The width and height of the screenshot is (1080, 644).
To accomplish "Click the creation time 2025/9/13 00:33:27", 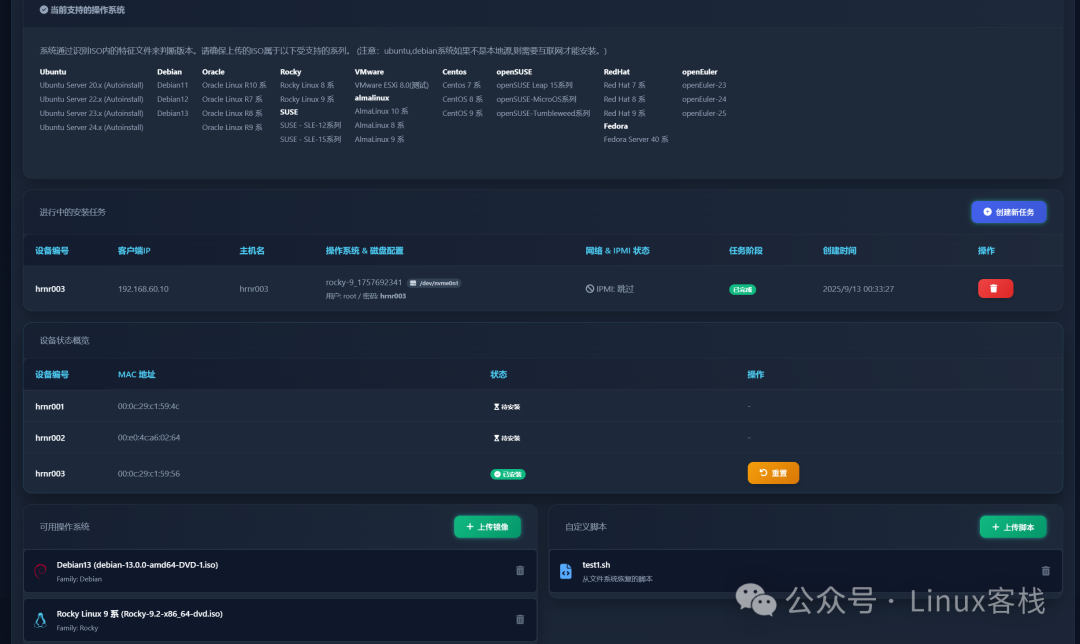I will coord(858,289).
